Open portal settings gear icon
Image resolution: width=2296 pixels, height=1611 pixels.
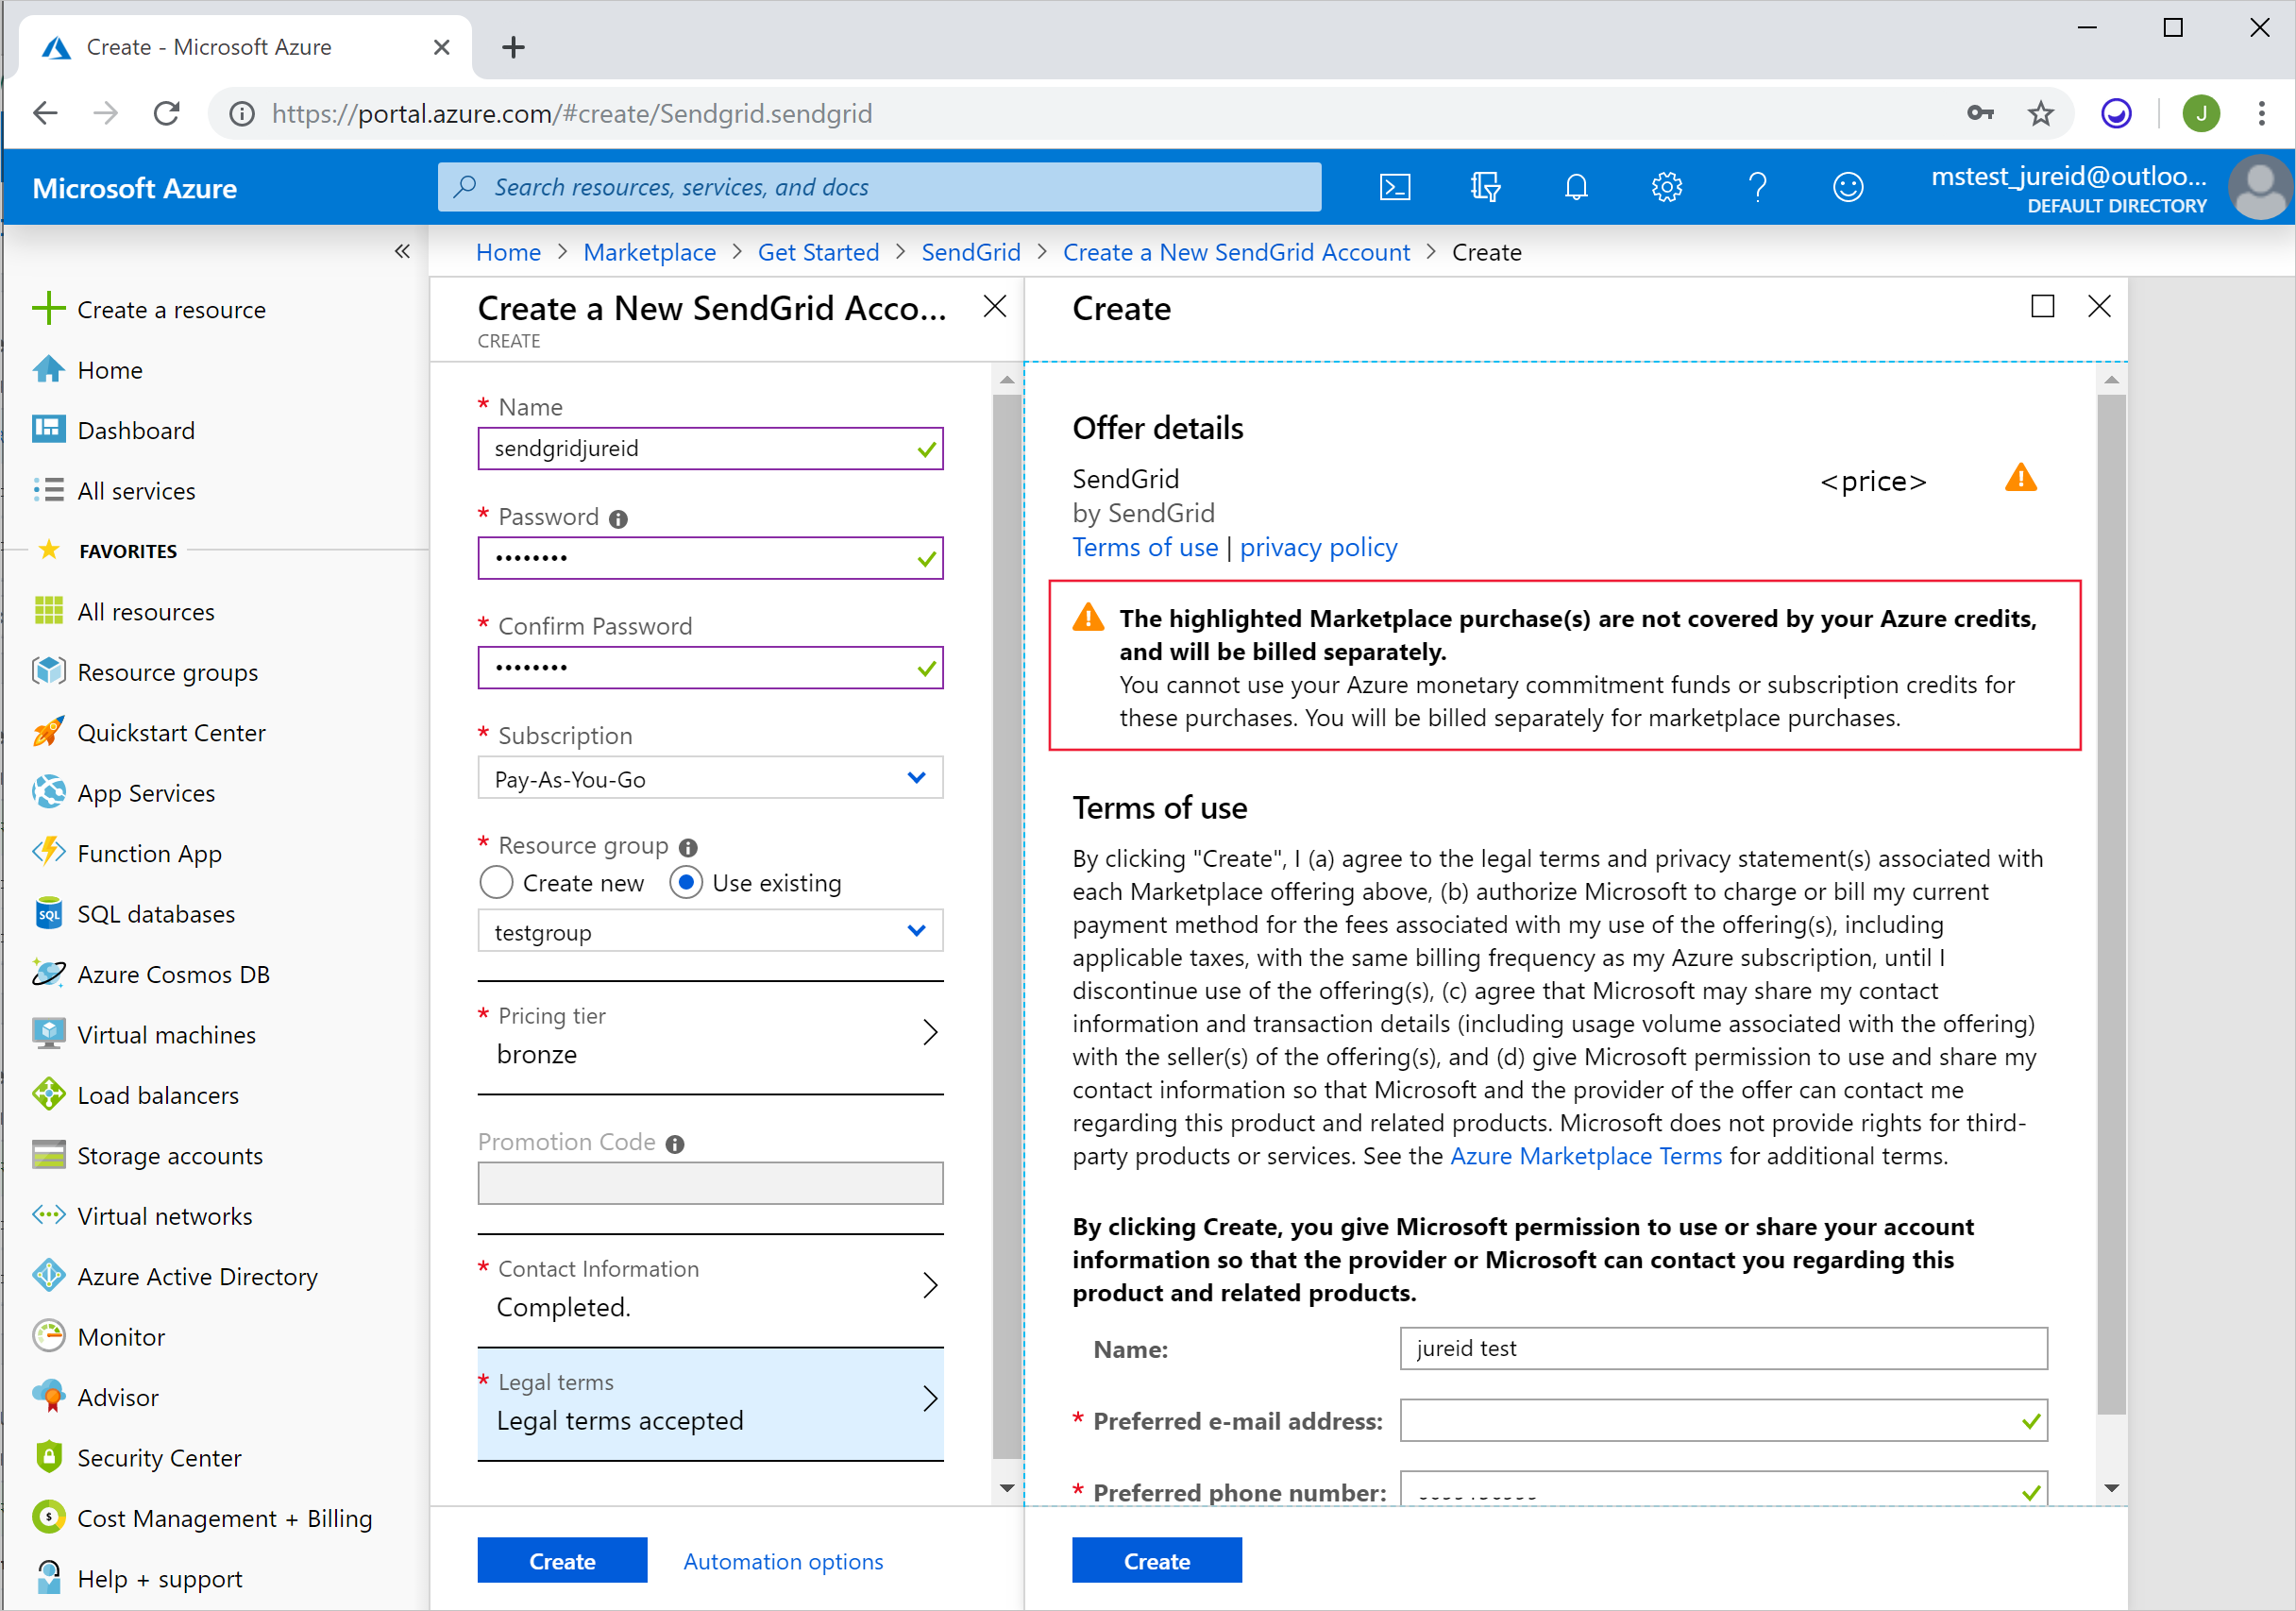click(x=1666, y=187)
